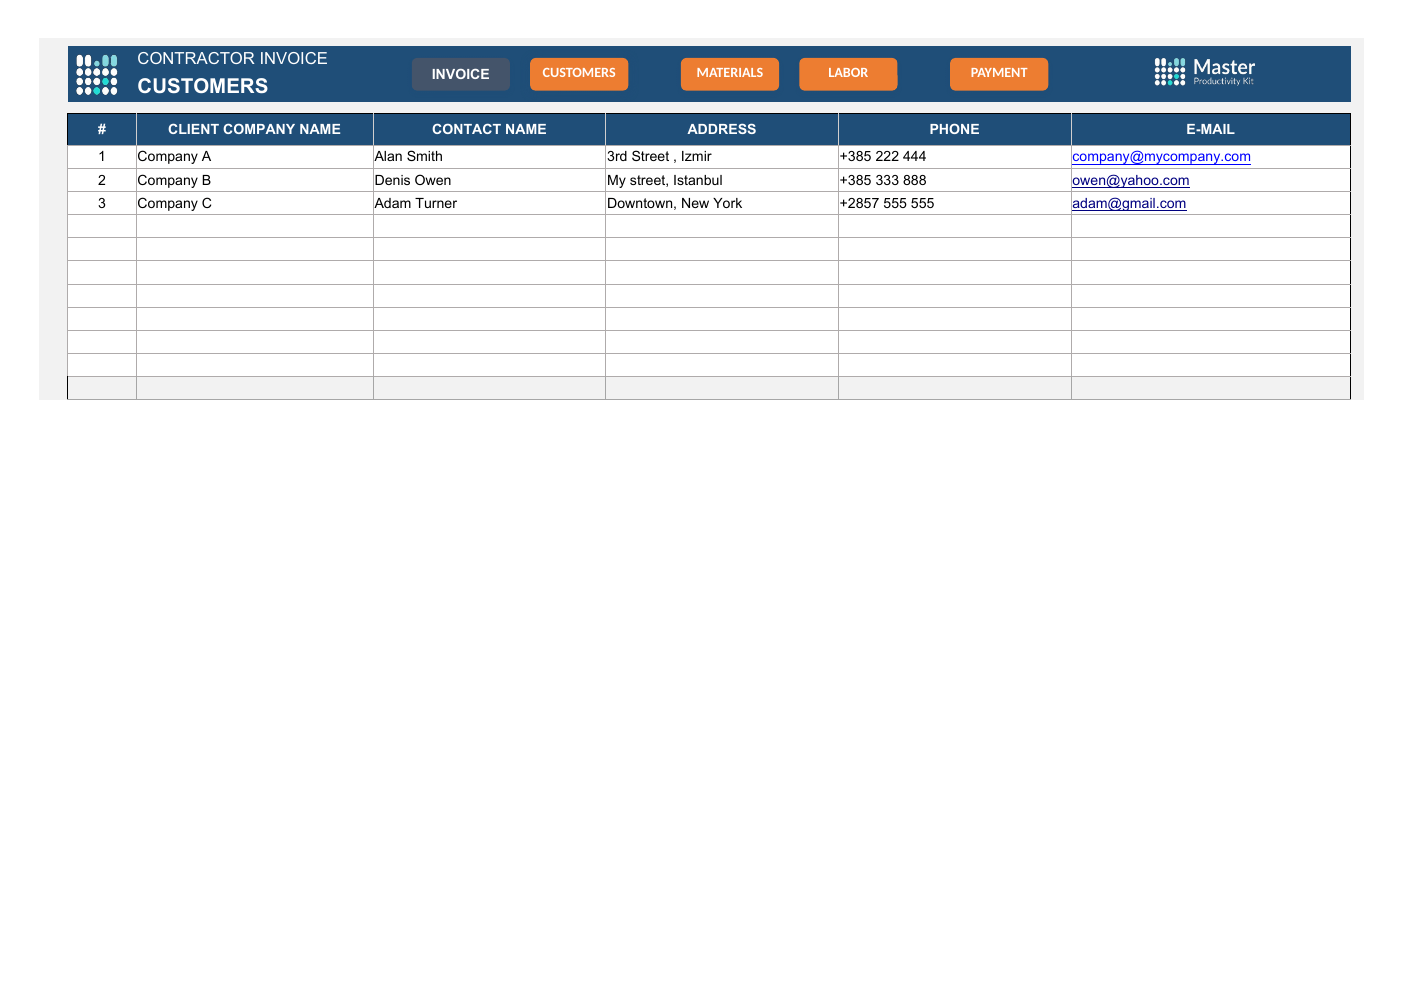Click the PHONE column header

click(955, 129)
